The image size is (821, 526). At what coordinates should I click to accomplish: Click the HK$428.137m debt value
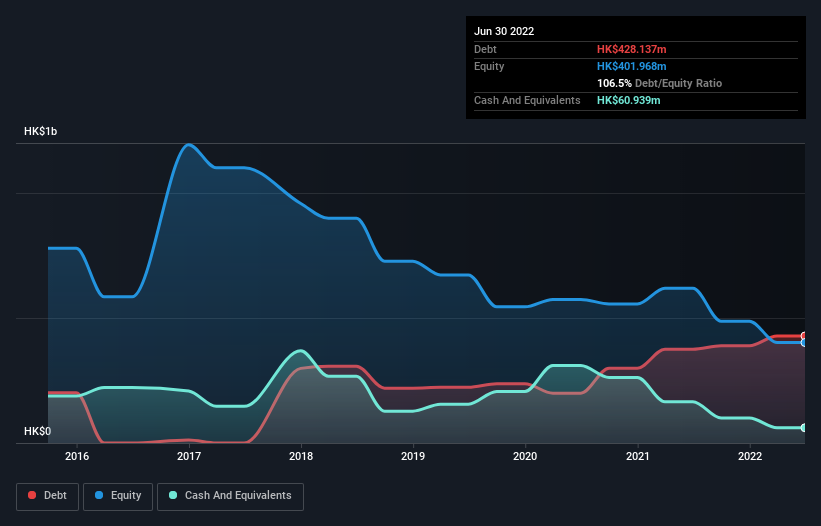[631, 49]
